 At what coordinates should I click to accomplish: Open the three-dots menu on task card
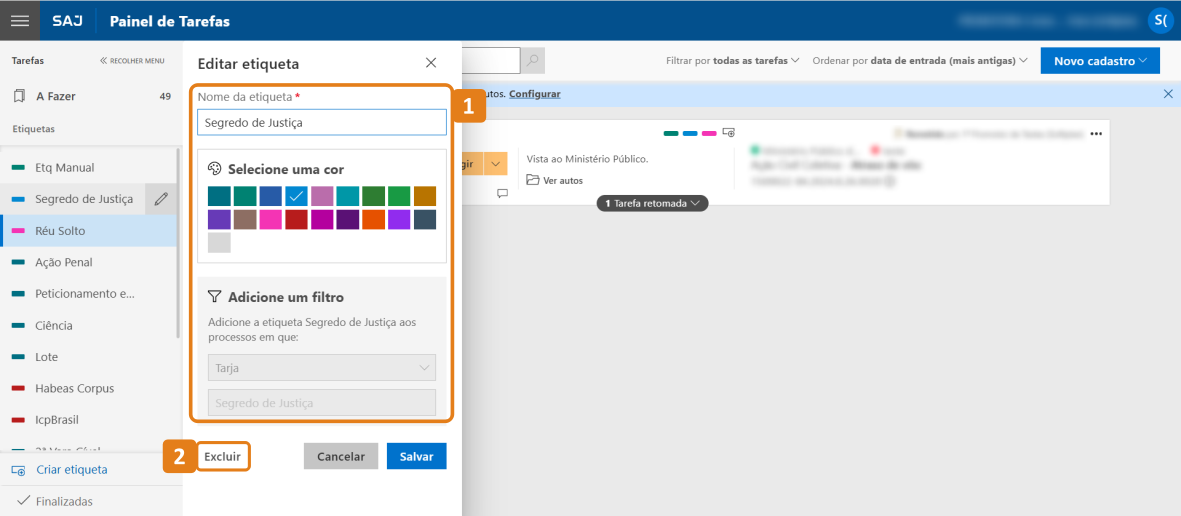[1096, 134]
